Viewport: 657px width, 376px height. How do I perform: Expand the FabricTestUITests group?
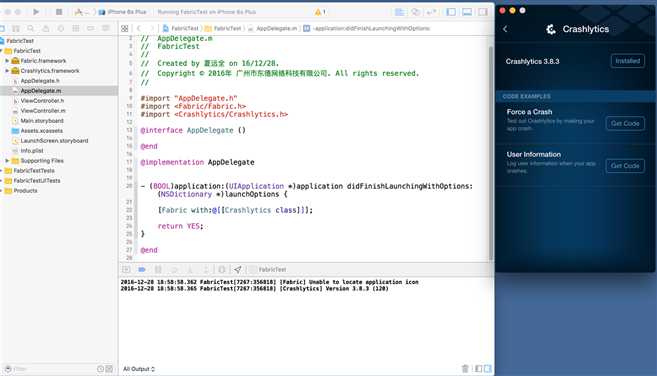1,181
